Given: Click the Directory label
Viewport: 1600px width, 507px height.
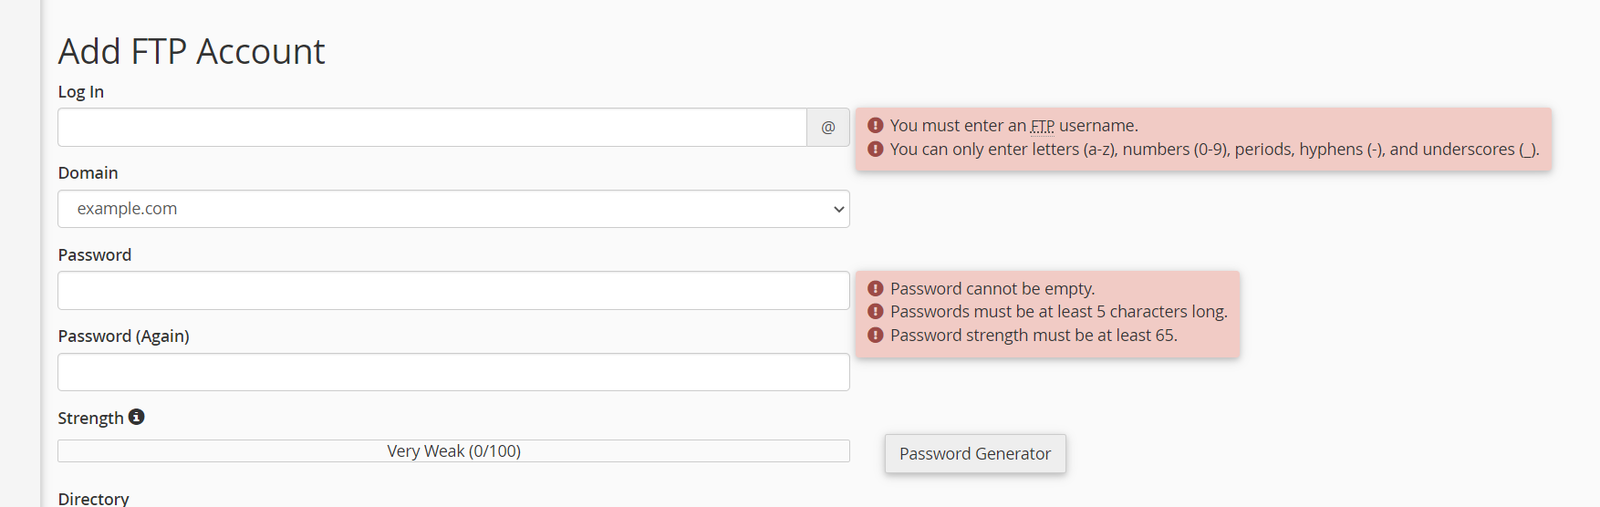Looking at the screenshot, I should click(93, 498).
